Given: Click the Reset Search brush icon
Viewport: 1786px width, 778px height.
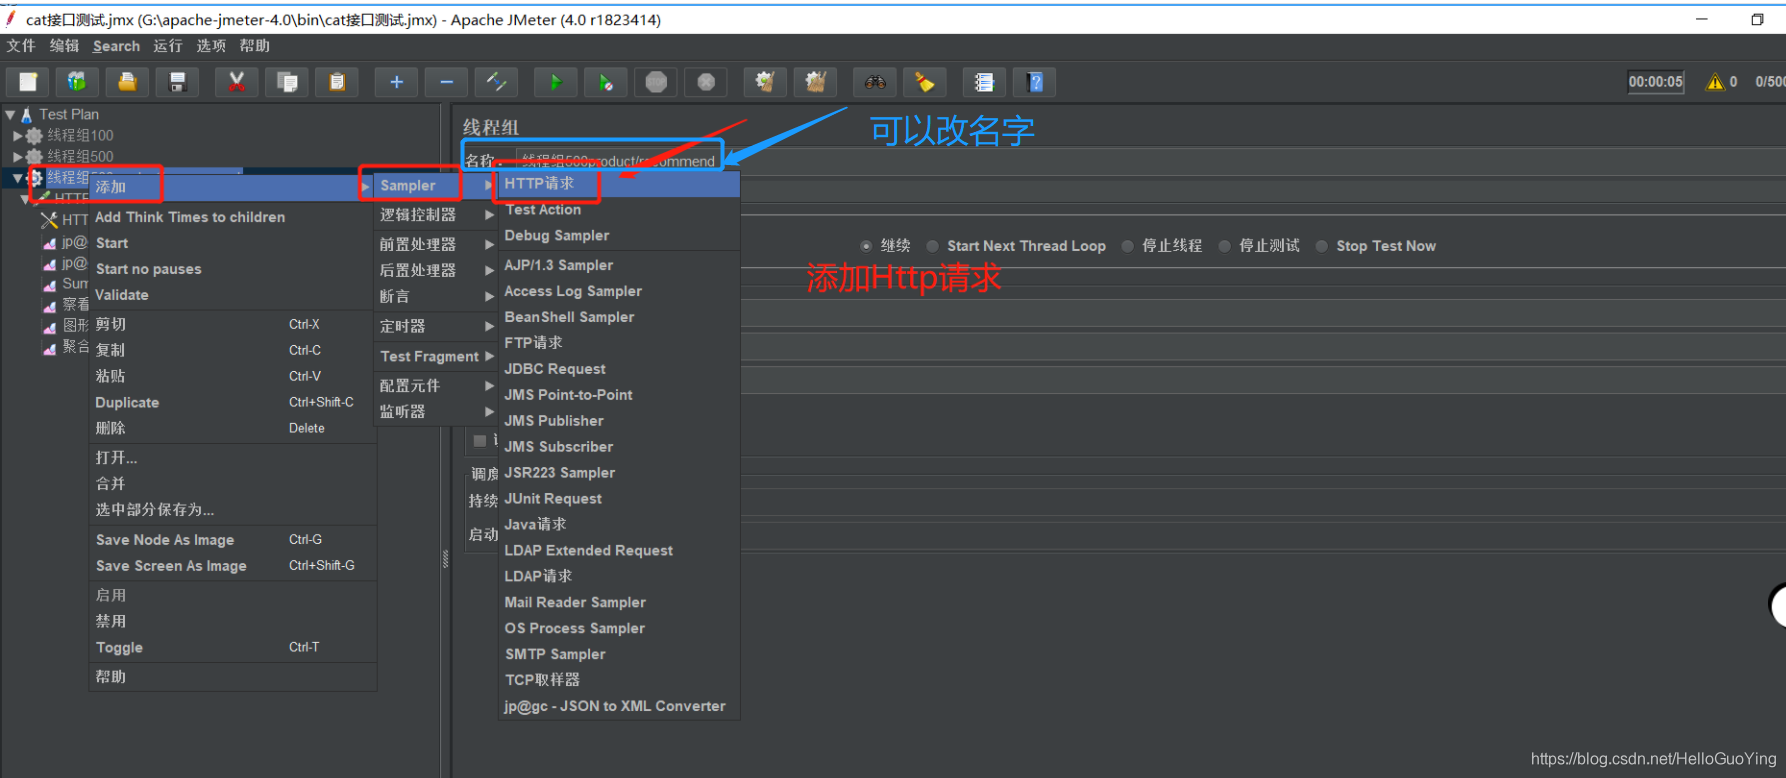Looking at the screenshot, I should pos(925,82).
